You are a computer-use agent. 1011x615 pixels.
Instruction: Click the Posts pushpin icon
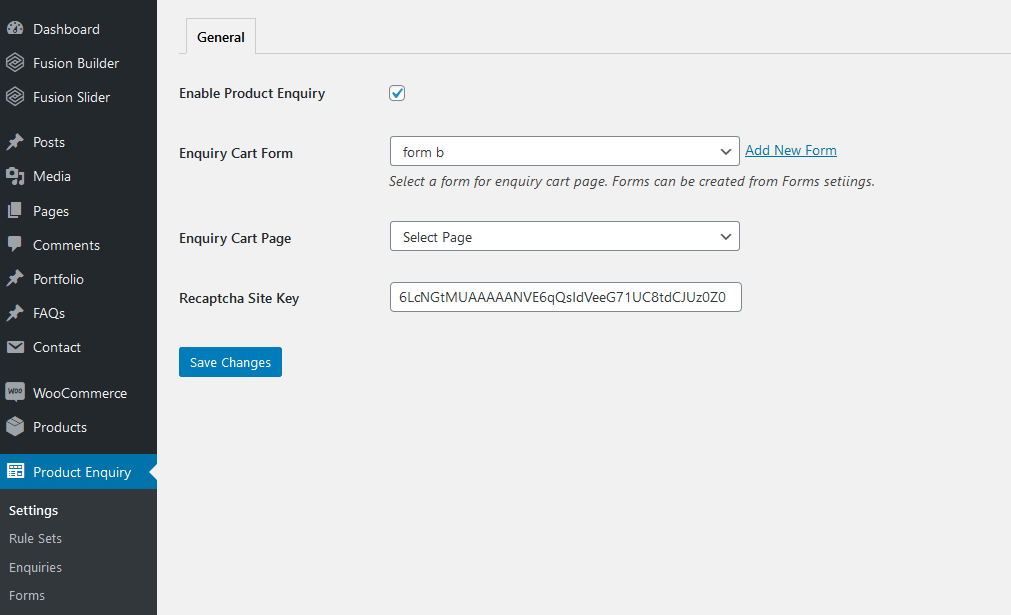pos(15,142)
